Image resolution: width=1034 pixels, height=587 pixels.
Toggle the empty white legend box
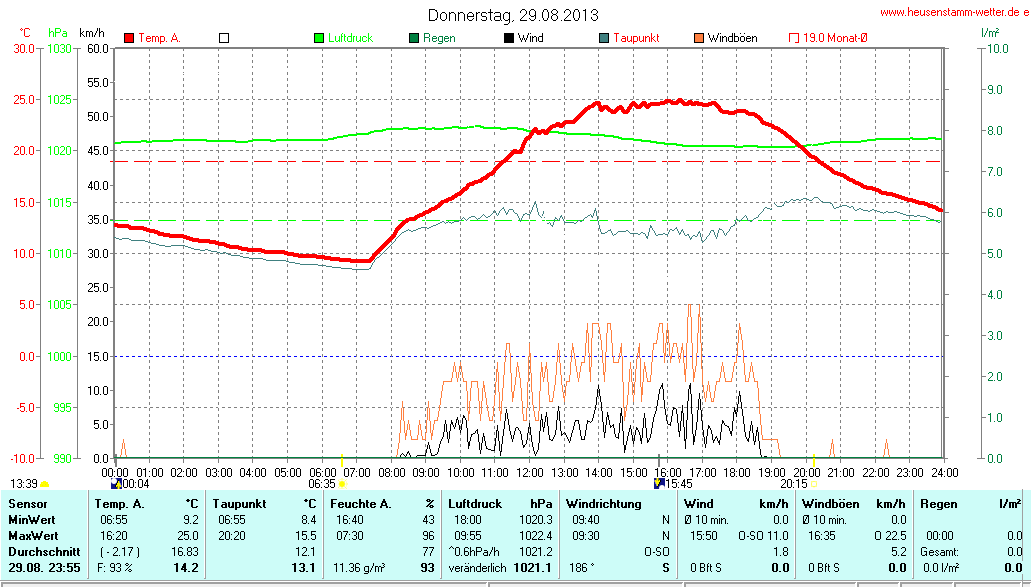pyautogui.click(x=224, y=38)
